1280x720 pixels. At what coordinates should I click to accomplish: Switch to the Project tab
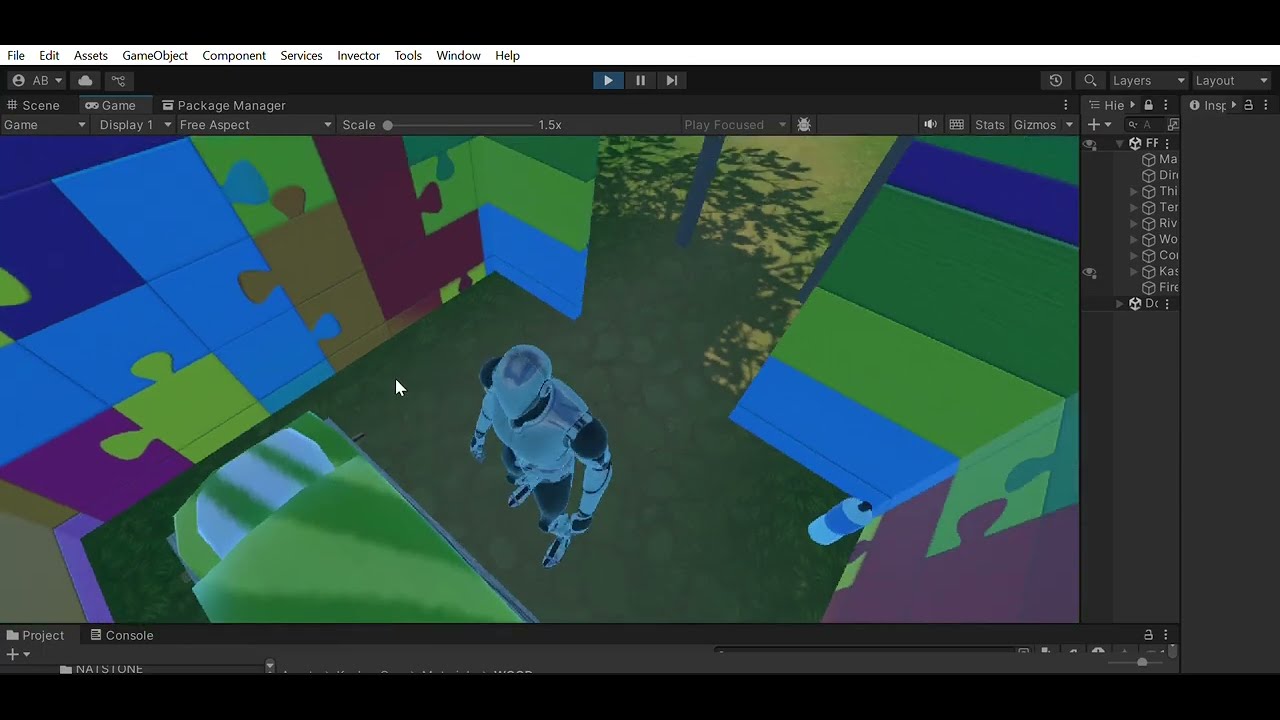pyautogui.click(x=35, y=635)
